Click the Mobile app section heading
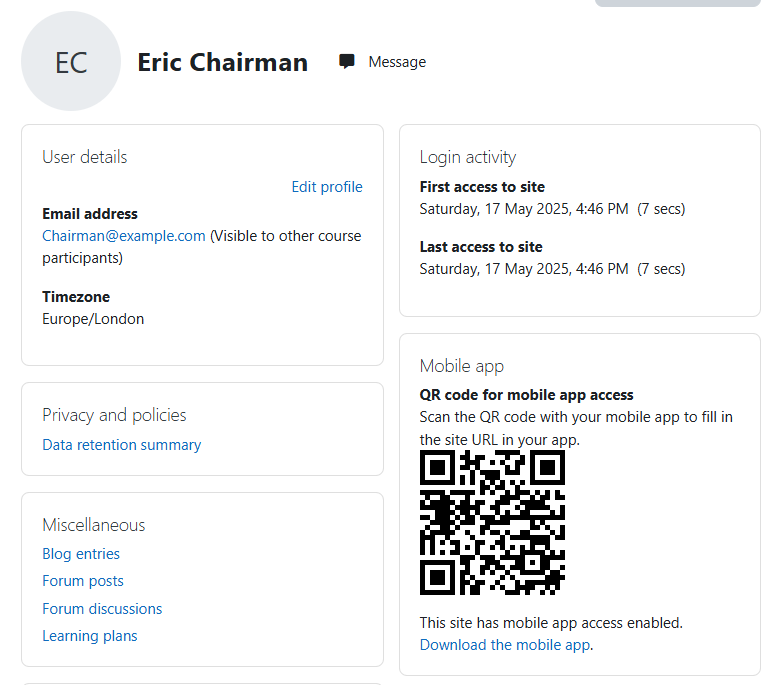 click(x=462, y=366)
